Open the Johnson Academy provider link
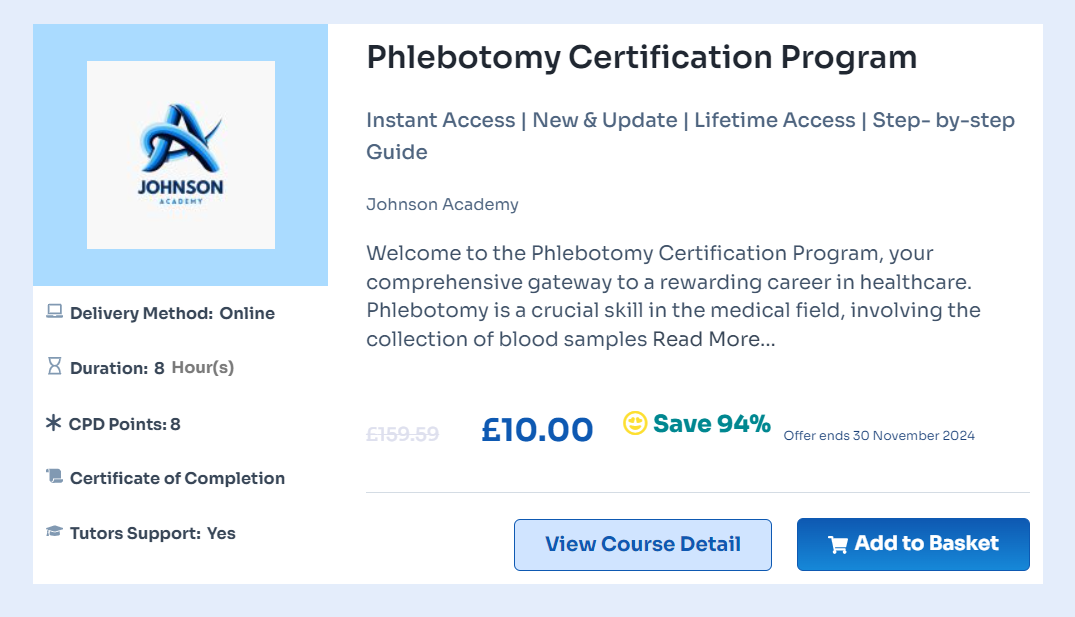This screenshot has width=1075, height=617. [x=442, y=204]
